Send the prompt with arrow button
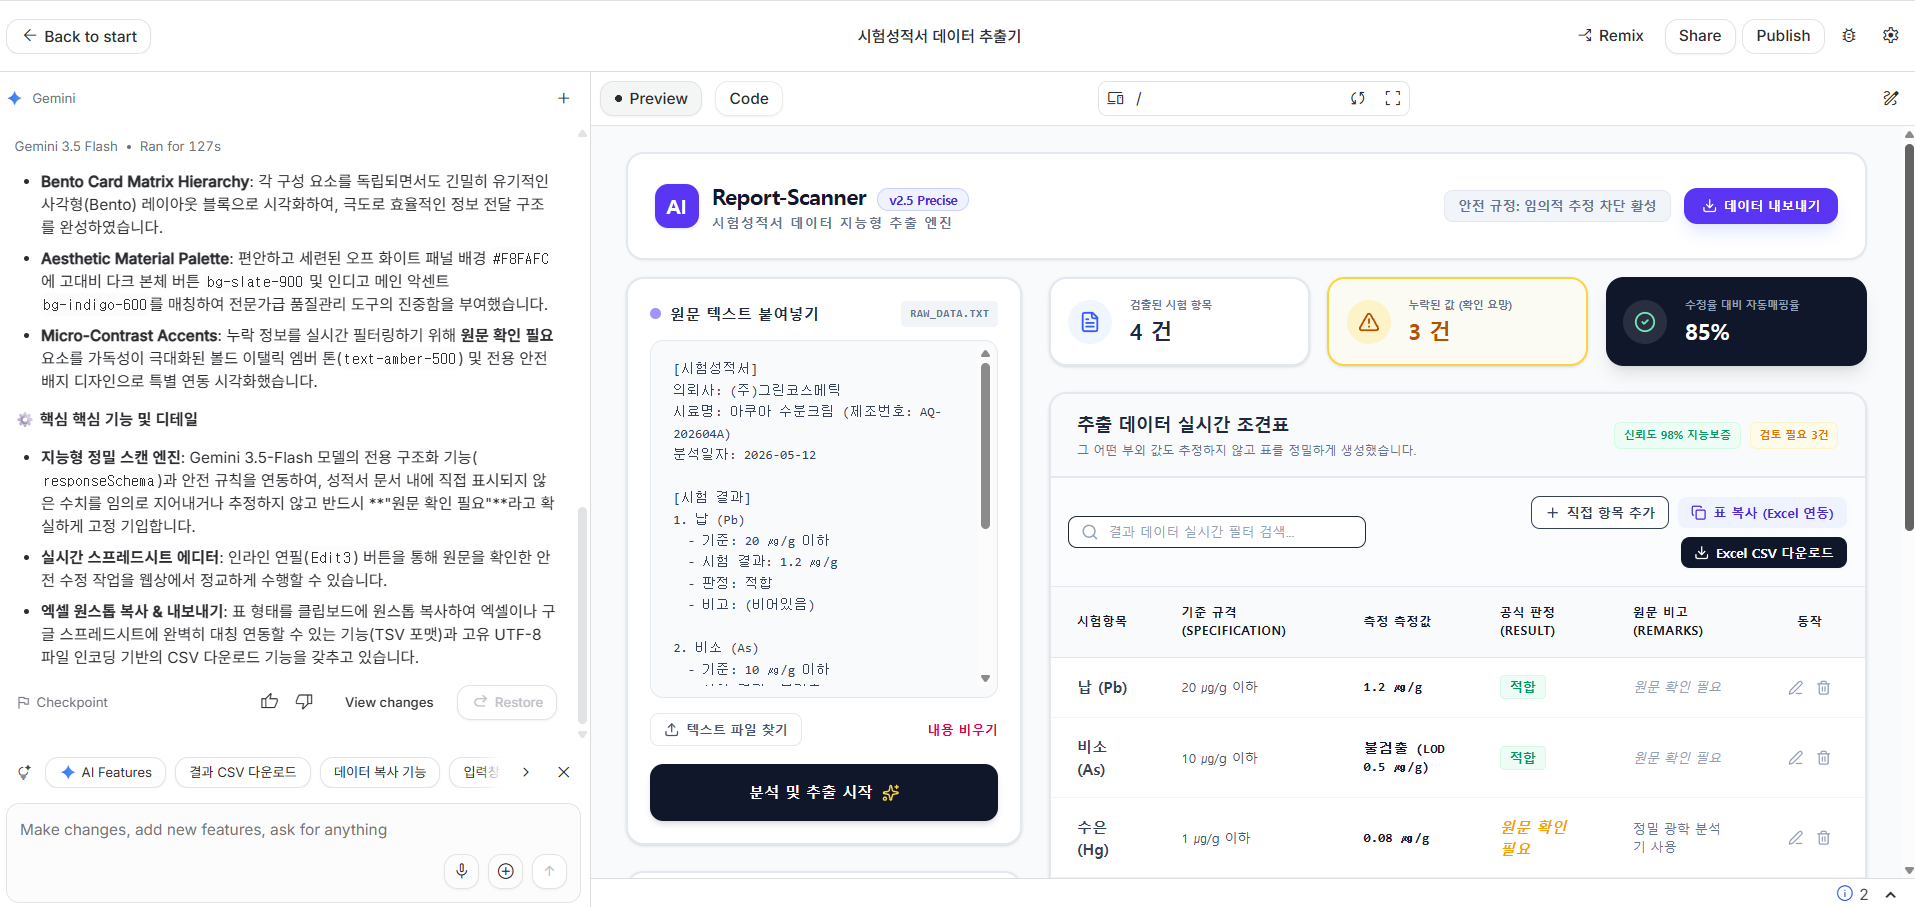 coord(549,871)
